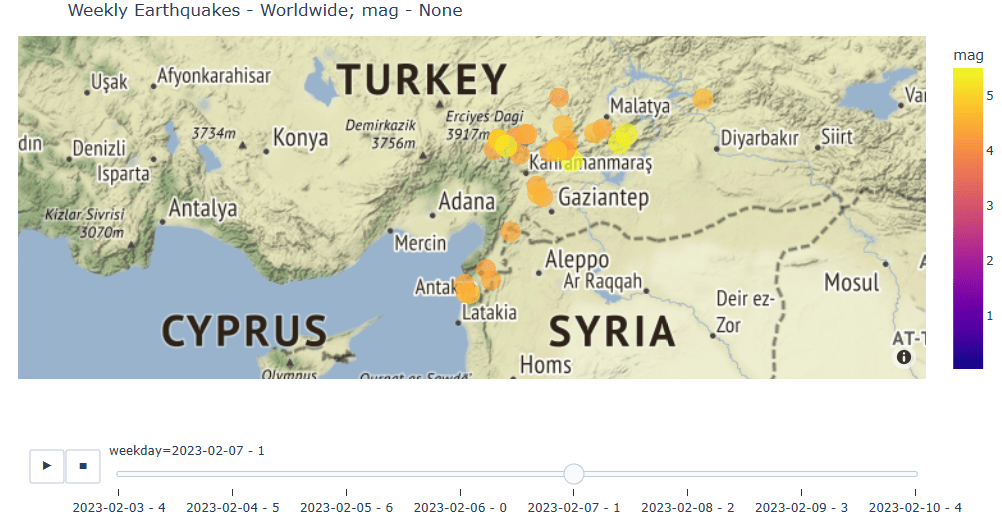
Task: Click the SYRIA country label
Action: point(612,332)
